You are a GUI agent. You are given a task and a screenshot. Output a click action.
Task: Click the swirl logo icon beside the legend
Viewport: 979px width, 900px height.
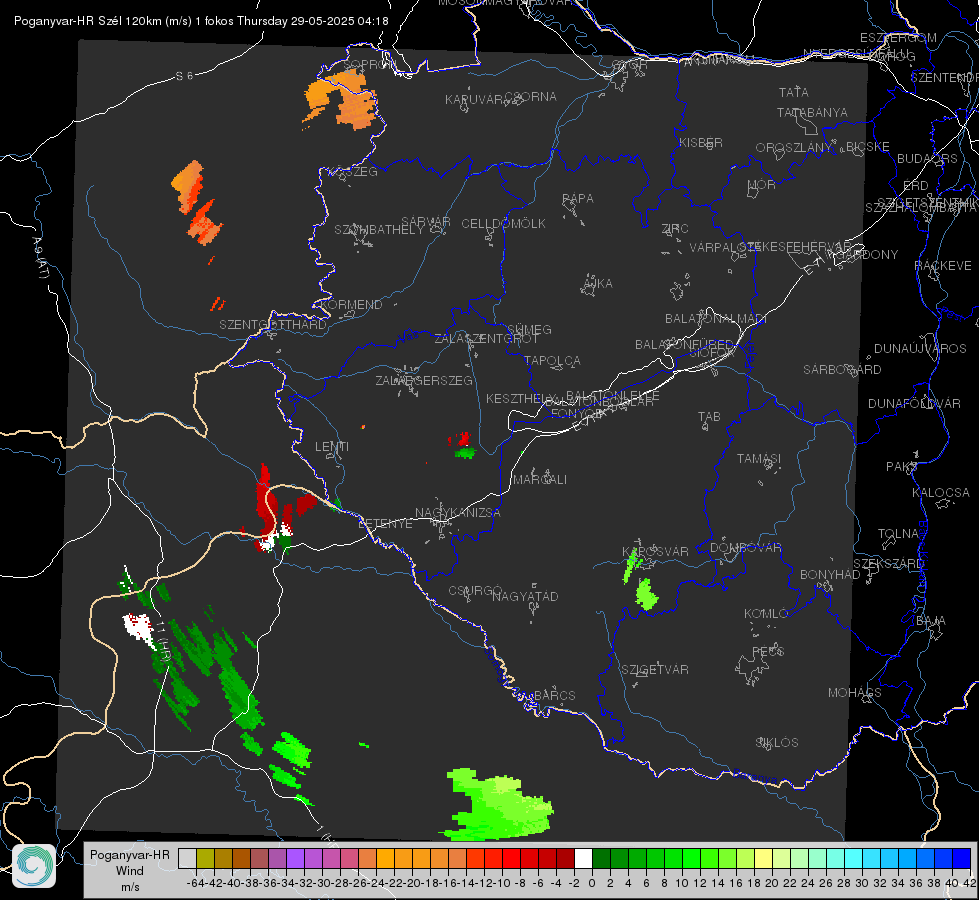[34, 866]
